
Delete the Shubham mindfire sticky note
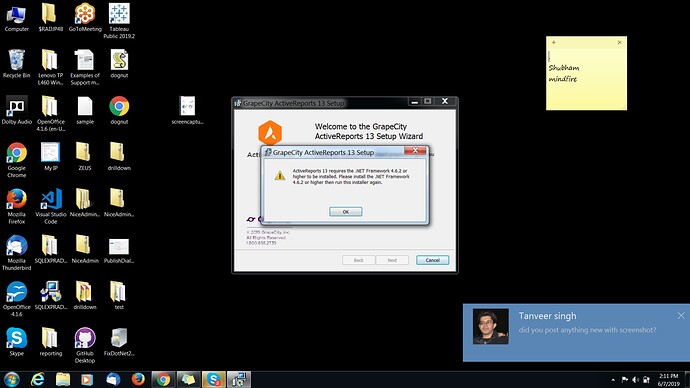coord(620,43)
